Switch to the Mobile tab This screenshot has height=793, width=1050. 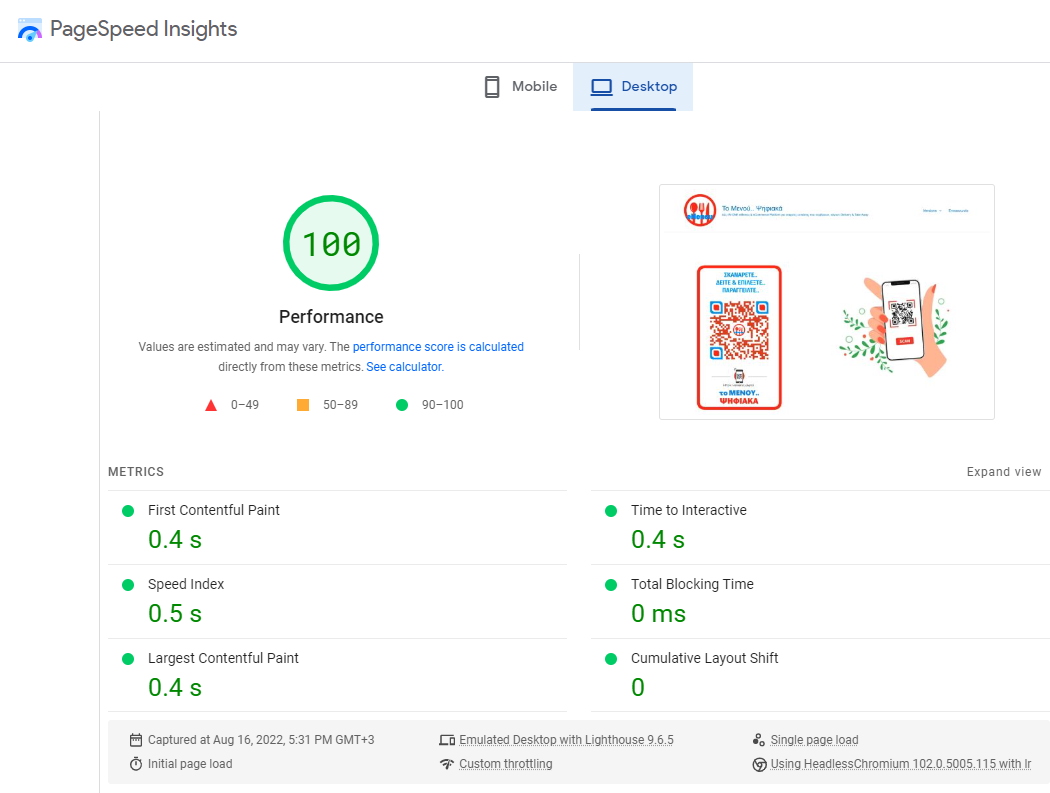coord(520,86)
